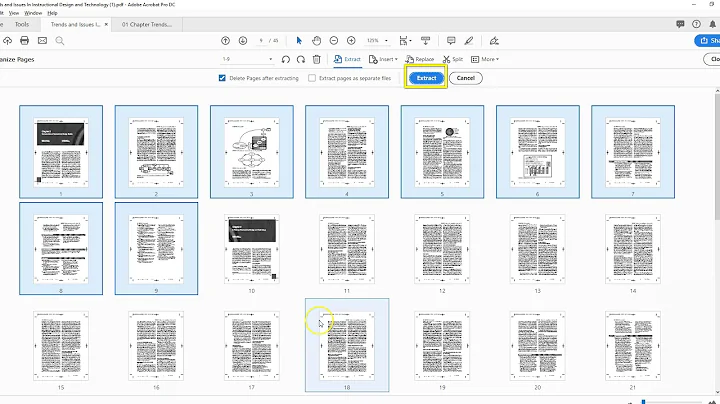
Task: Open the Help question mark icon
Action: point(696,24)
